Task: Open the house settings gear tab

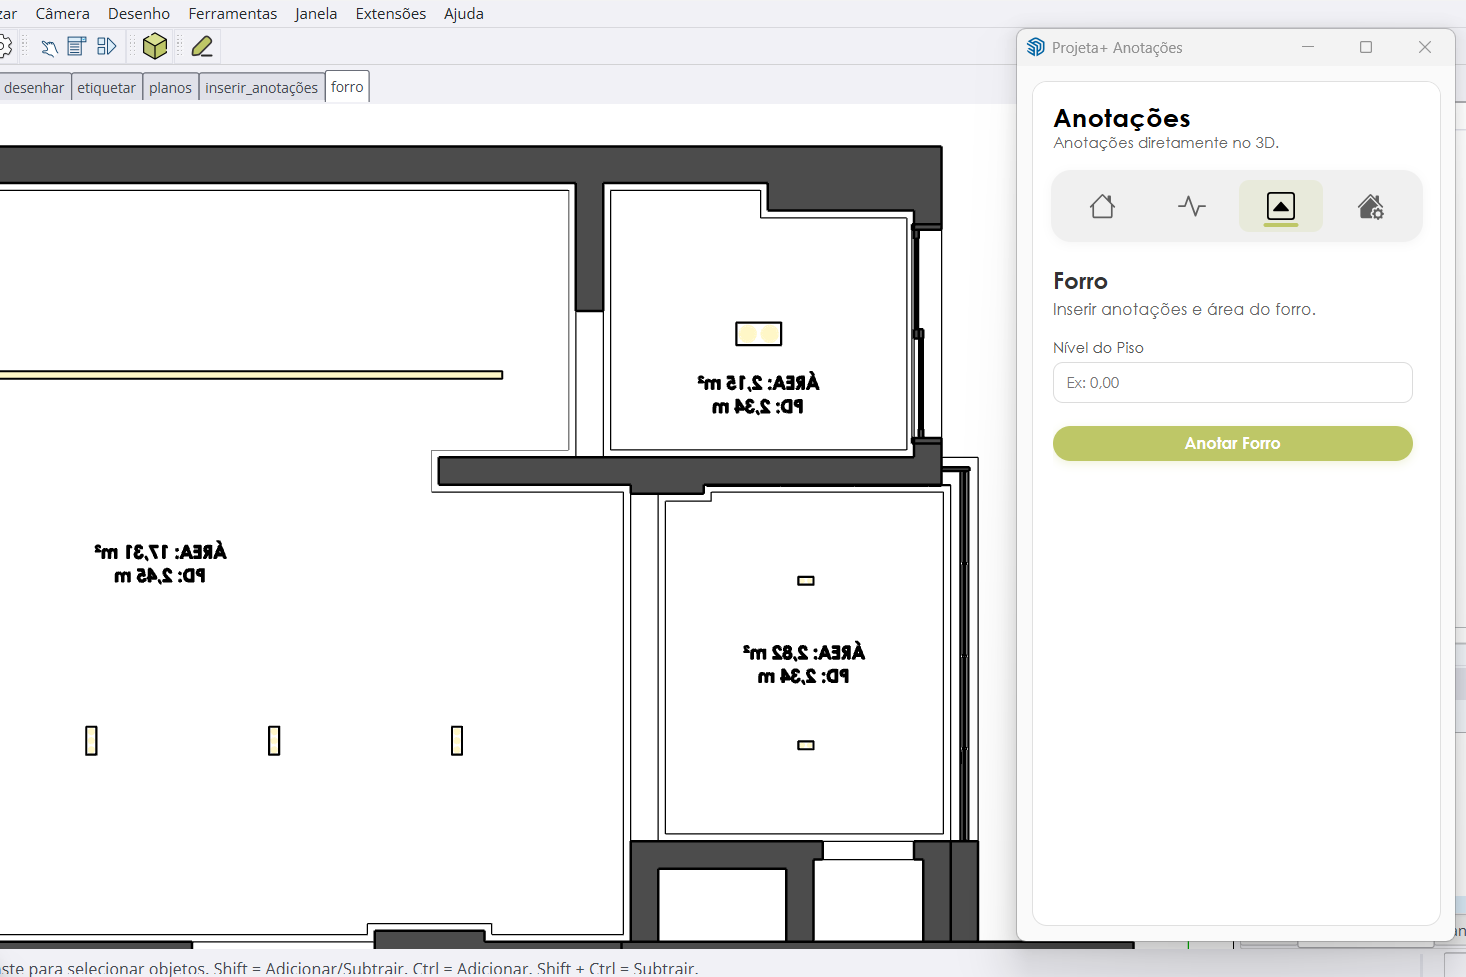Action: (x=1370, y=207)
